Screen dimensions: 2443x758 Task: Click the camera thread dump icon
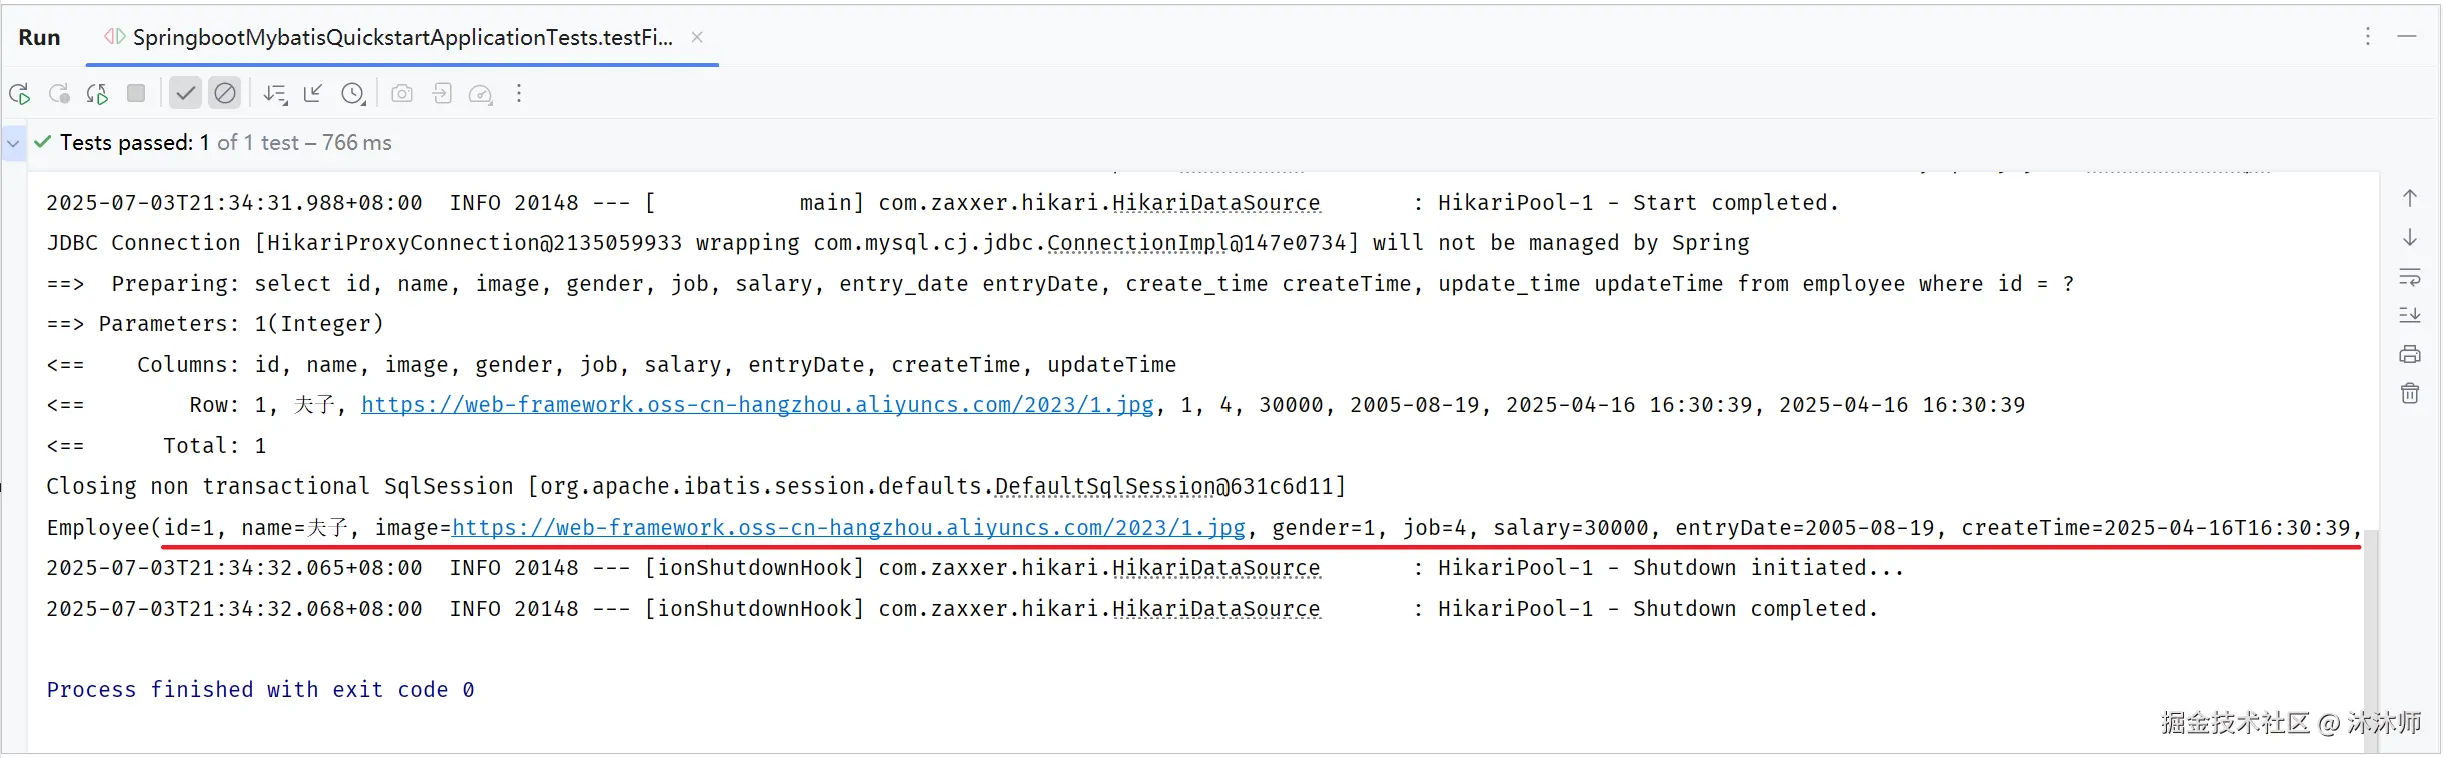click(402, 93)
